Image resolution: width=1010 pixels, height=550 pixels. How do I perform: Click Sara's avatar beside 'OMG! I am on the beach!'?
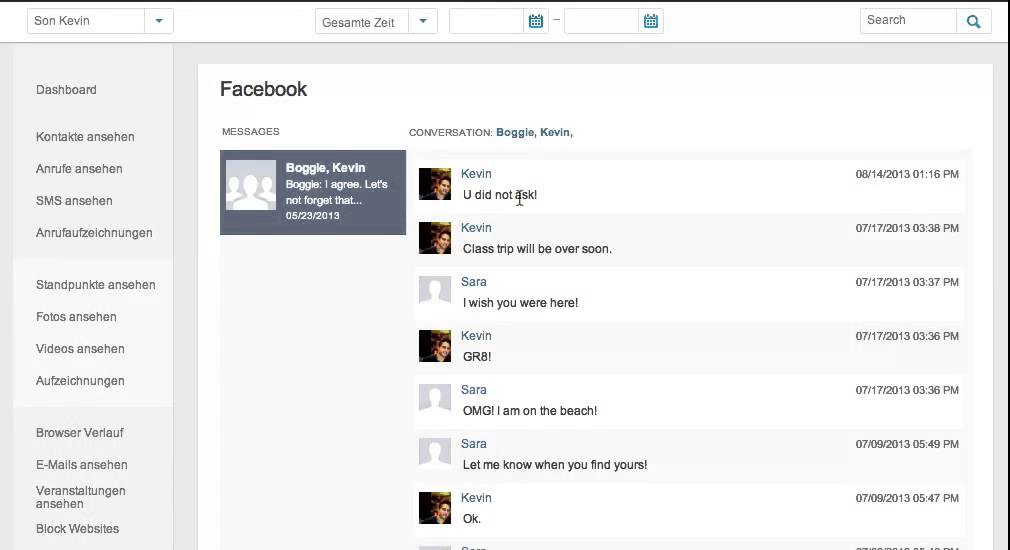pos(435,400)
